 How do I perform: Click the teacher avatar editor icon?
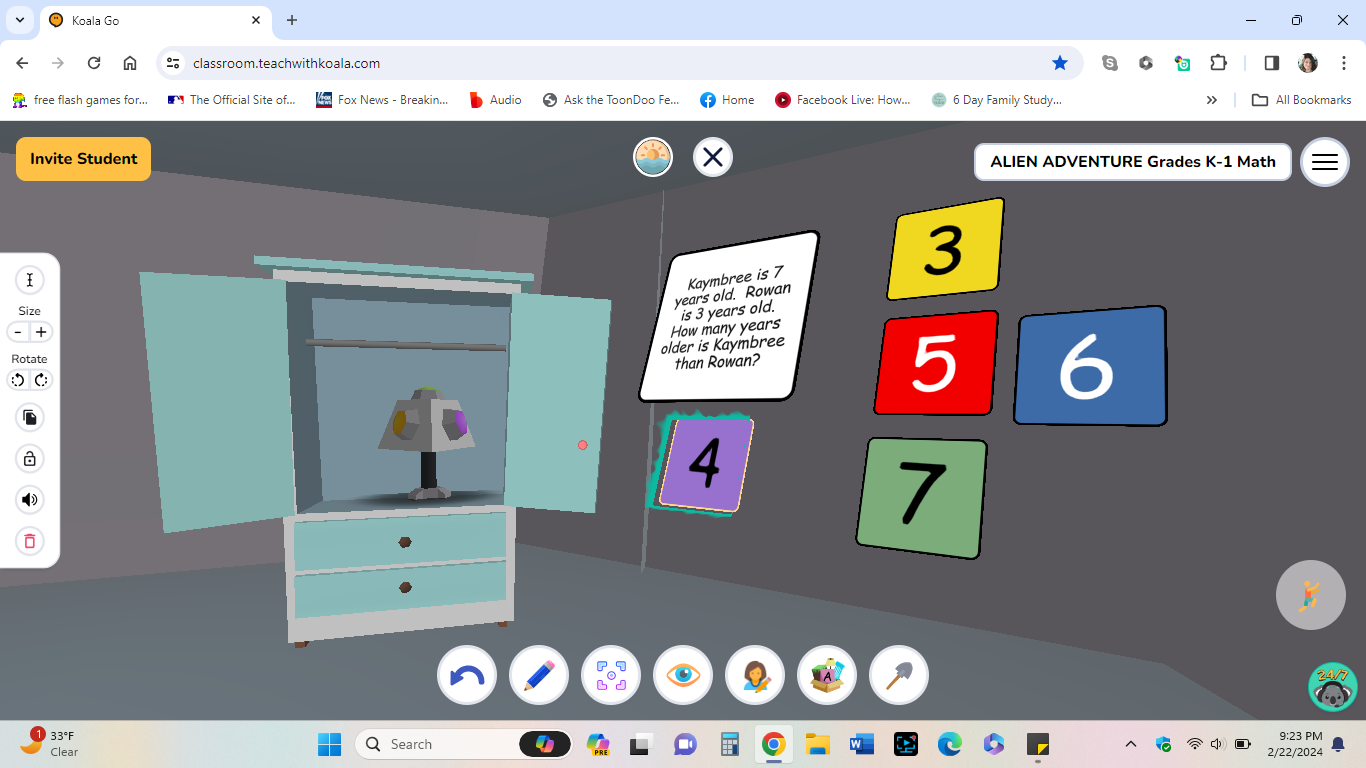[x=755, y=675]
